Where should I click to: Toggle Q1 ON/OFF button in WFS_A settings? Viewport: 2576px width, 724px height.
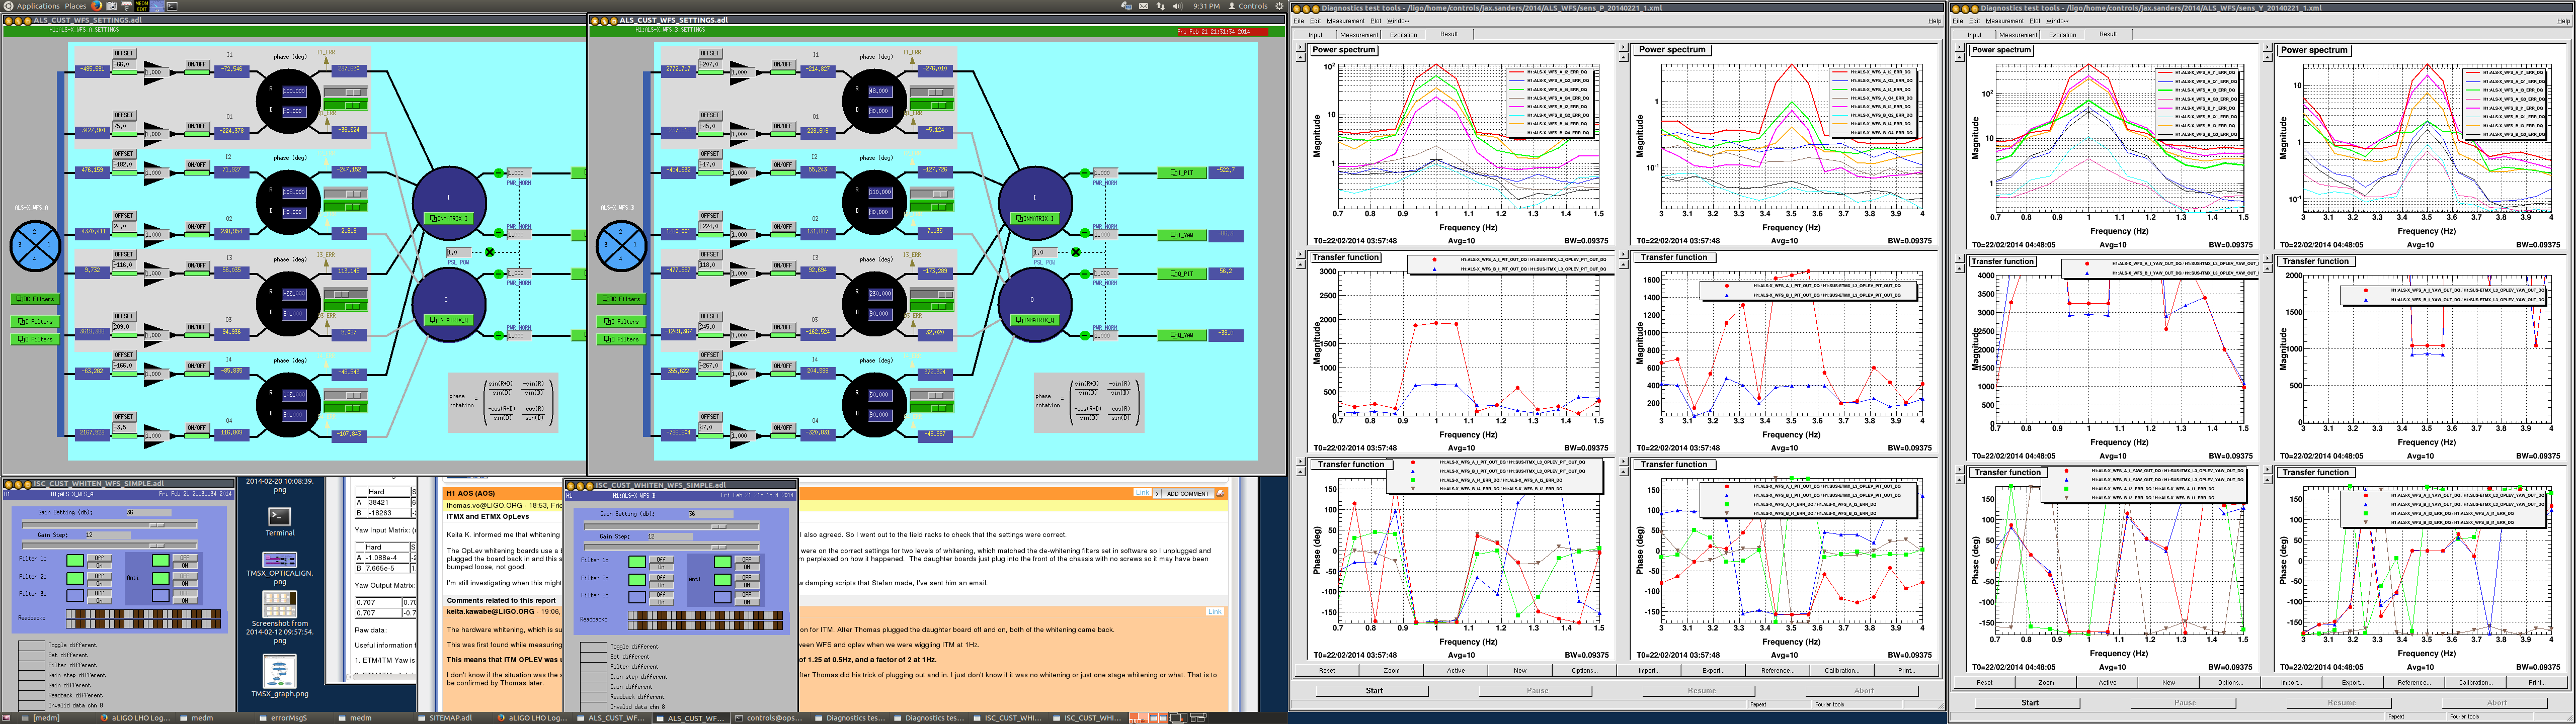(197, 126)
